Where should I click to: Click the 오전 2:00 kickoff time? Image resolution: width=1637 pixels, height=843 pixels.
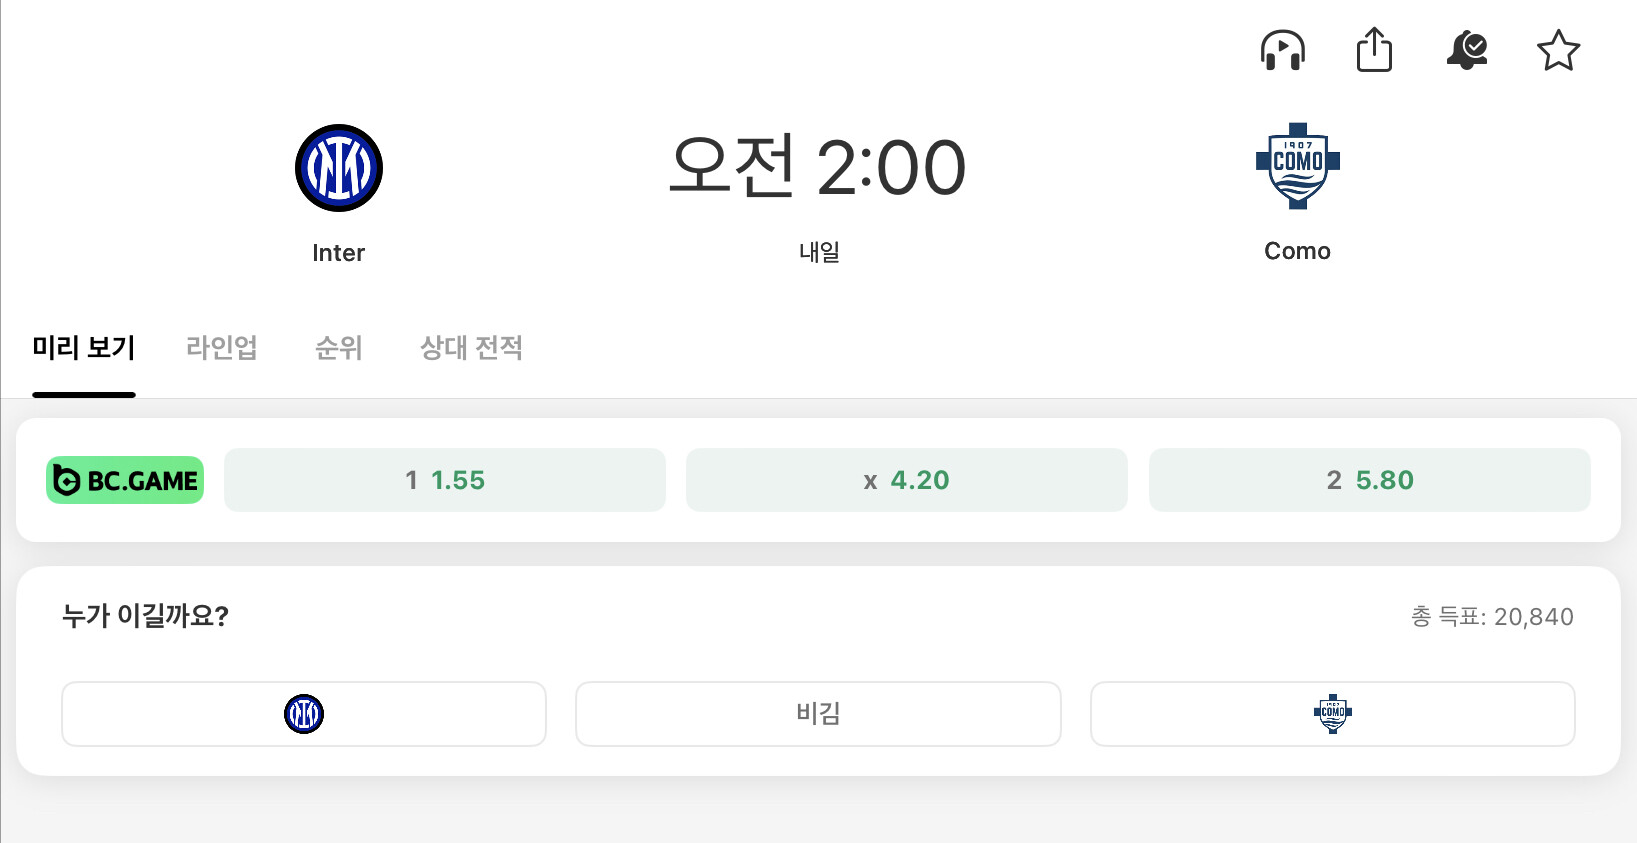pyautogui.click(x=818, y=168)
